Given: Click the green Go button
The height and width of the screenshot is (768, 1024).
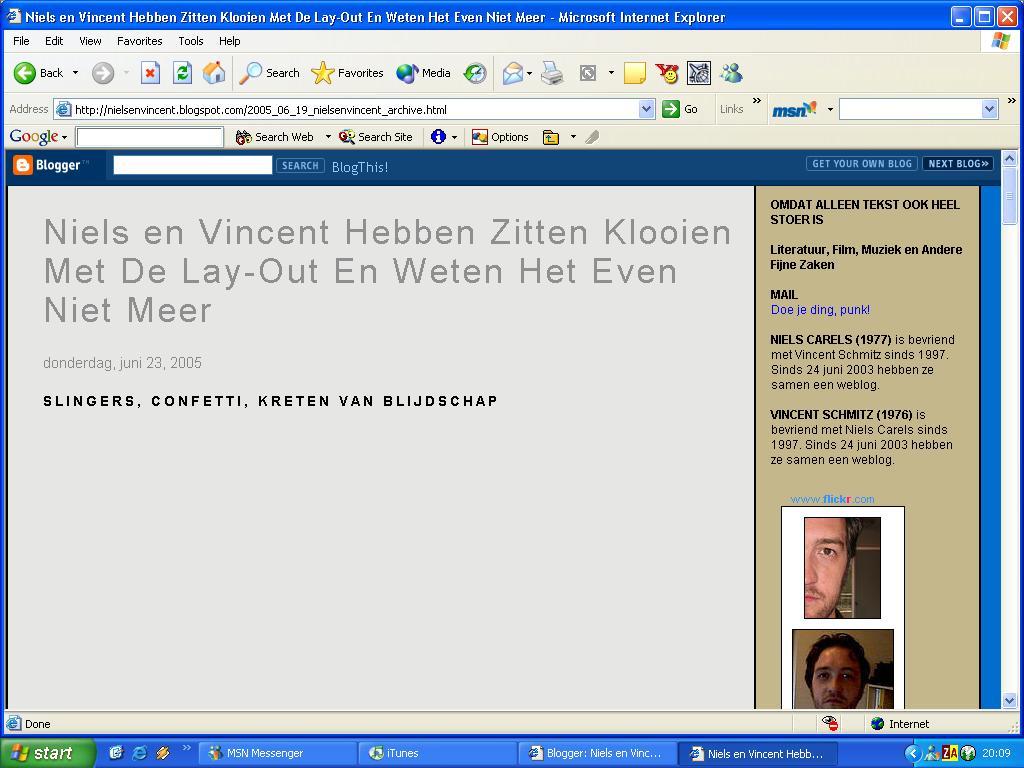Looking at the screenshot, I should coord(680,110).
